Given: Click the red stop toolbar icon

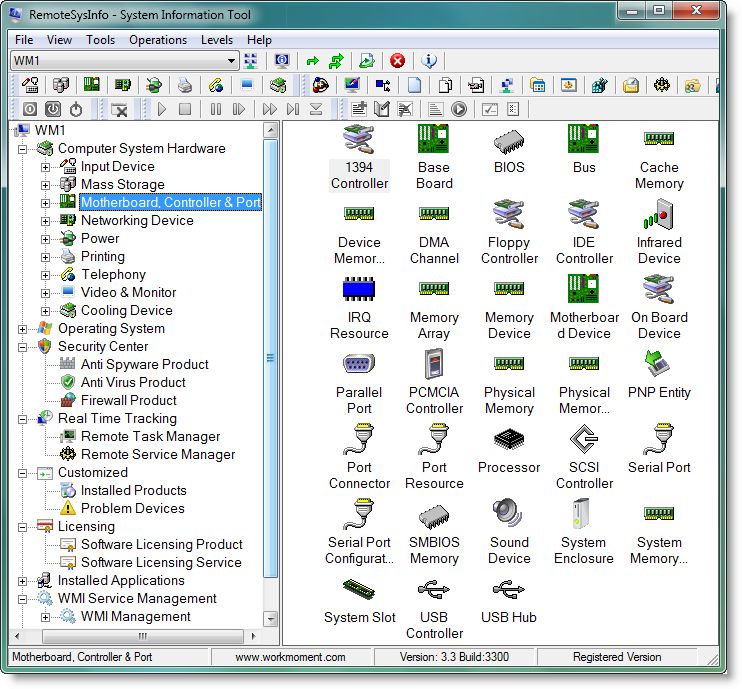Looking at the screenshot, I should point(397,61).
